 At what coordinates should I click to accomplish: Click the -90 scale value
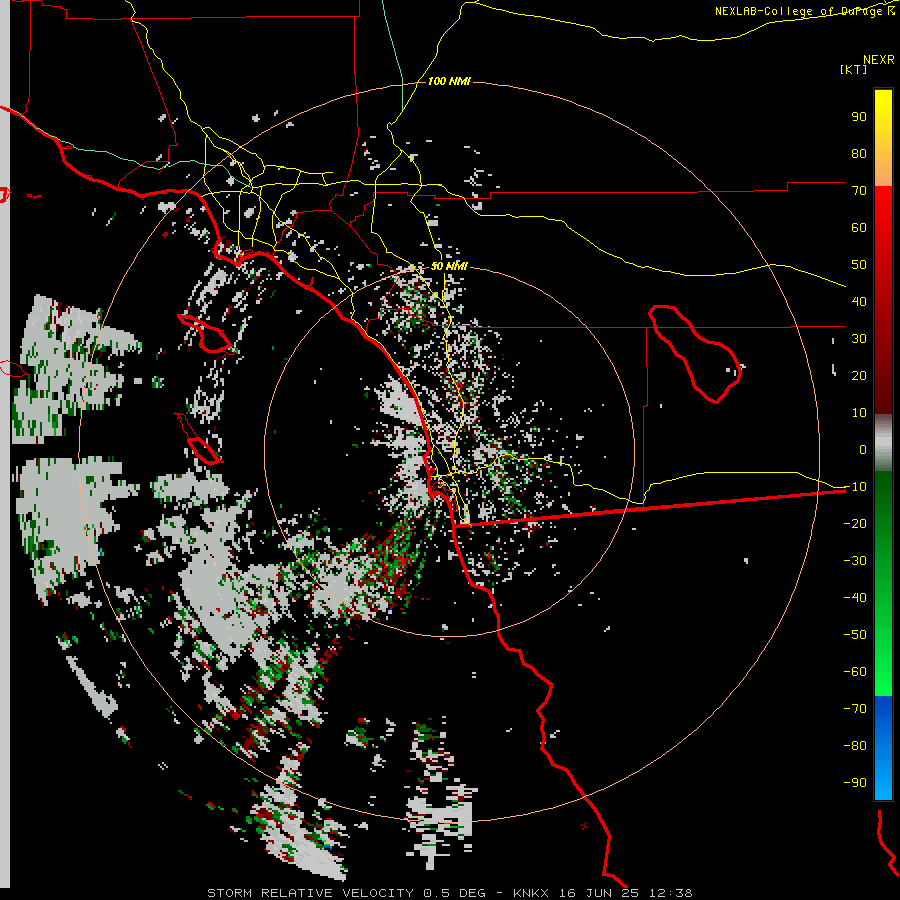(855, 783)
